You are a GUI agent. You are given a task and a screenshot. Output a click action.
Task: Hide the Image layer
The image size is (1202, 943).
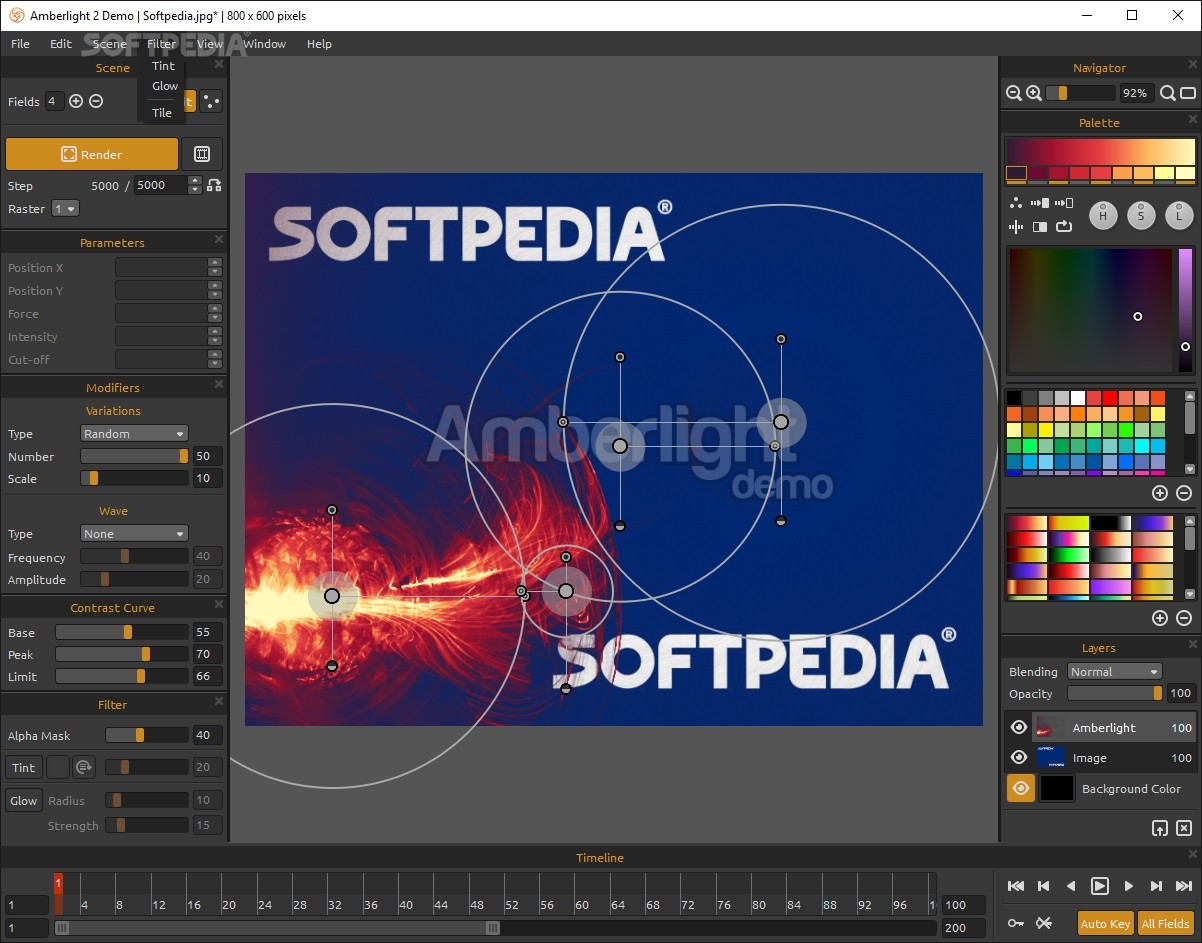point(1019,758)
